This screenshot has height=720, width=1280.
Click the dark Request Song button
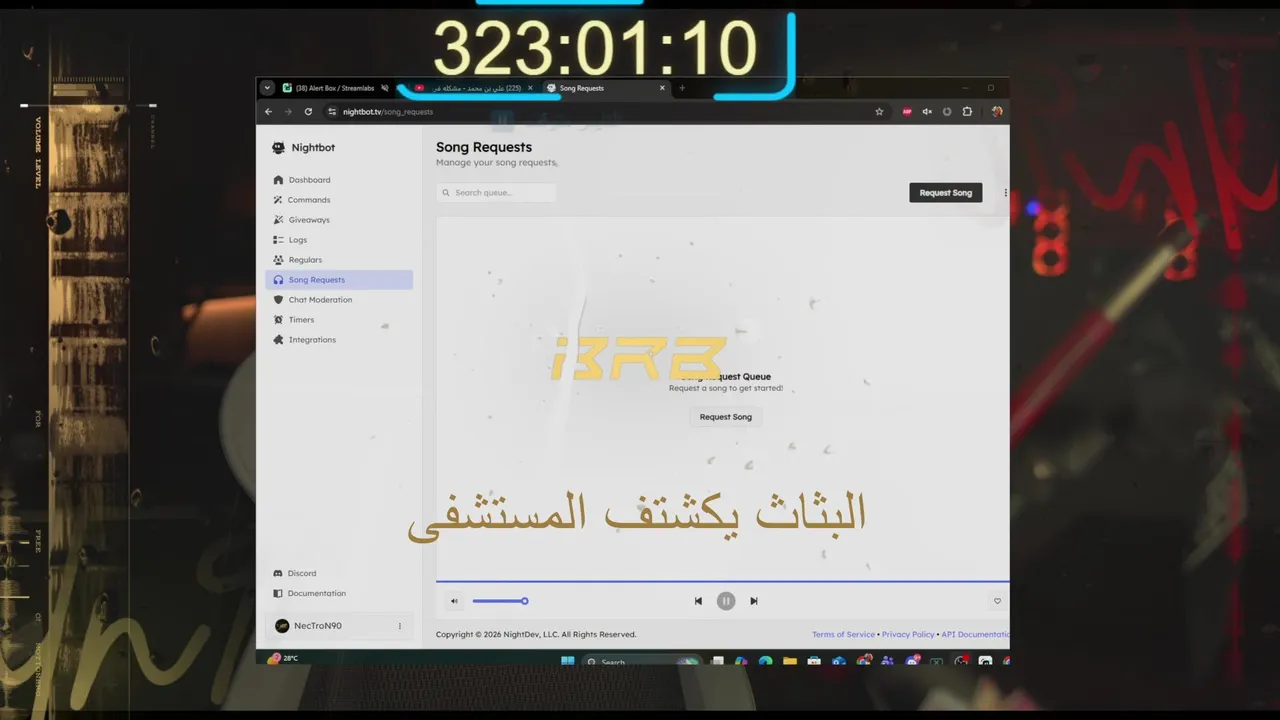tap(945, 193)
